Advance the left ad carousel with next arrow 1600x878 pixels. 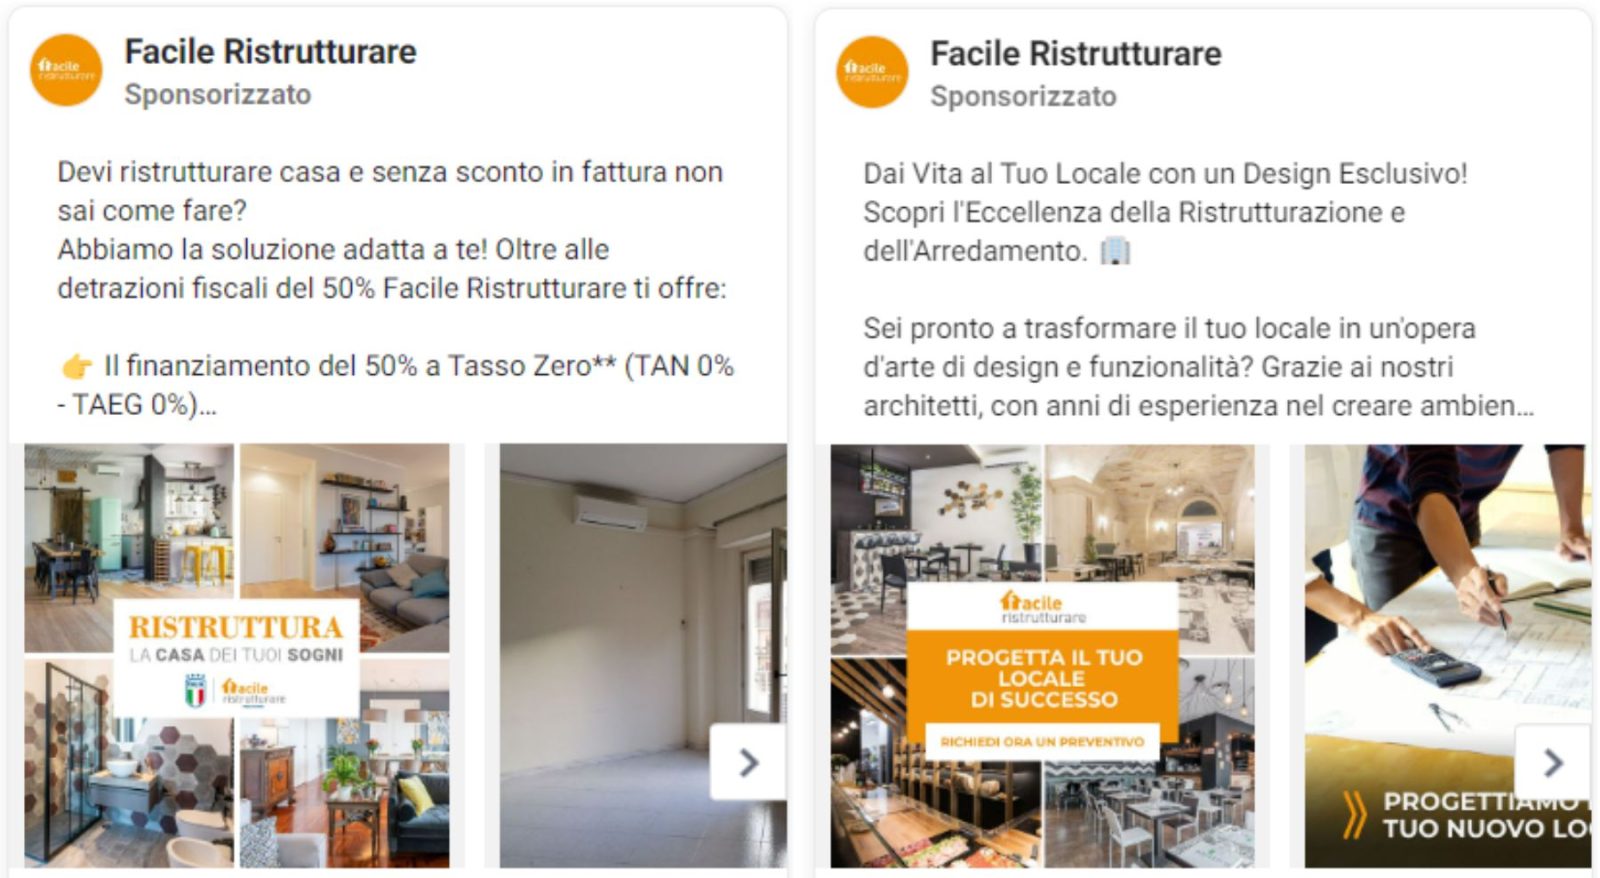[x=748, y=763]
